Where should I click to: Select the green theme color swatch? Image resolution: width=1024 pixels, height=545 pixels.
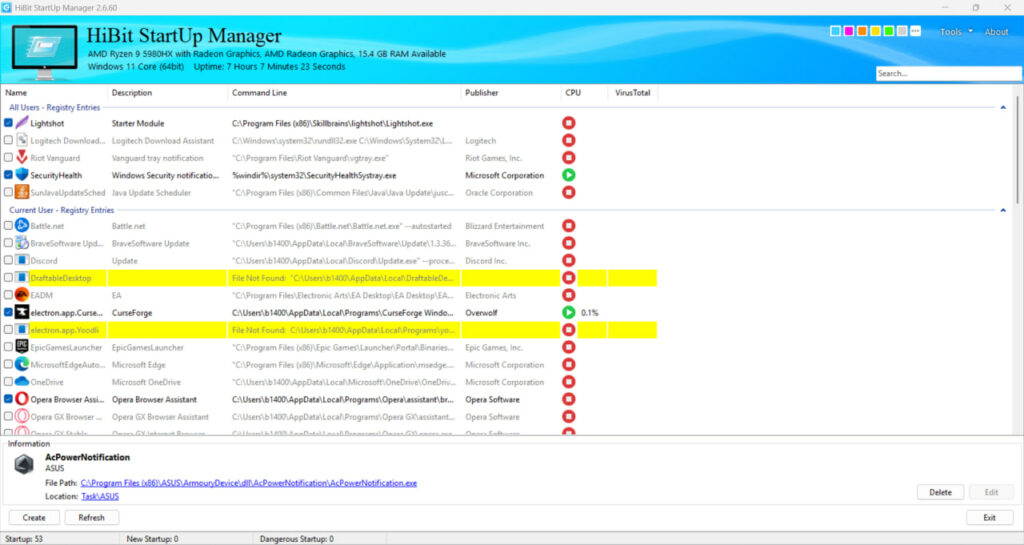889,31
